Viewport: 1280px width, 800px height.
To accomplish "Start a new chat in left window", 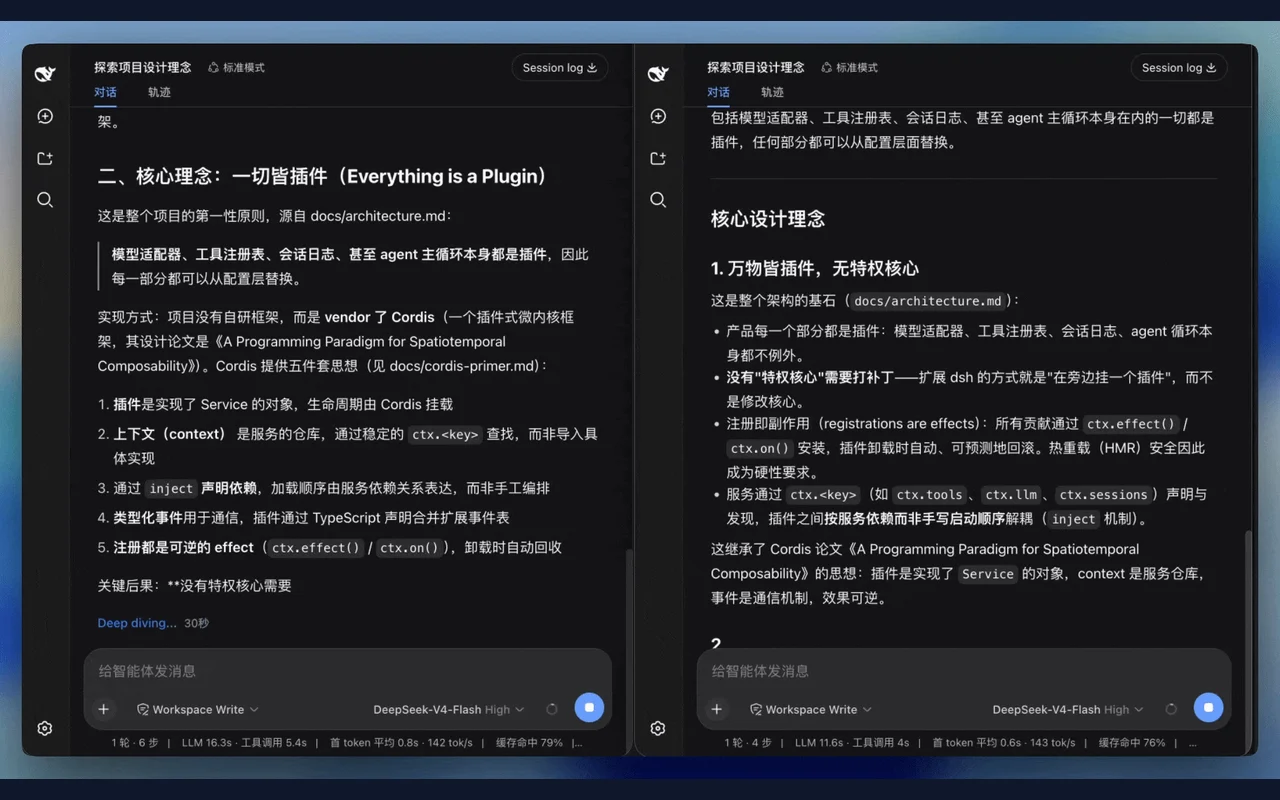I will [x=45, y=116].
